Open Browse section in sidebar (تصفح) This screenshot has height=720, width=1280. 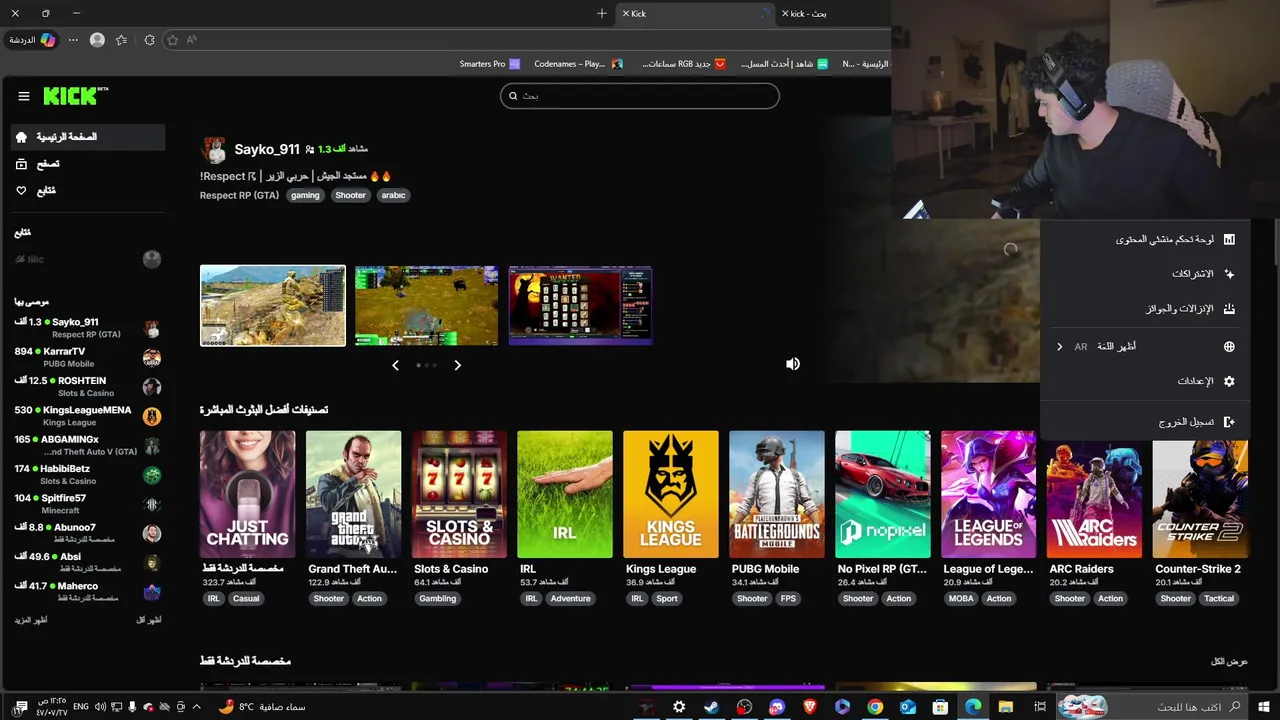88,164
